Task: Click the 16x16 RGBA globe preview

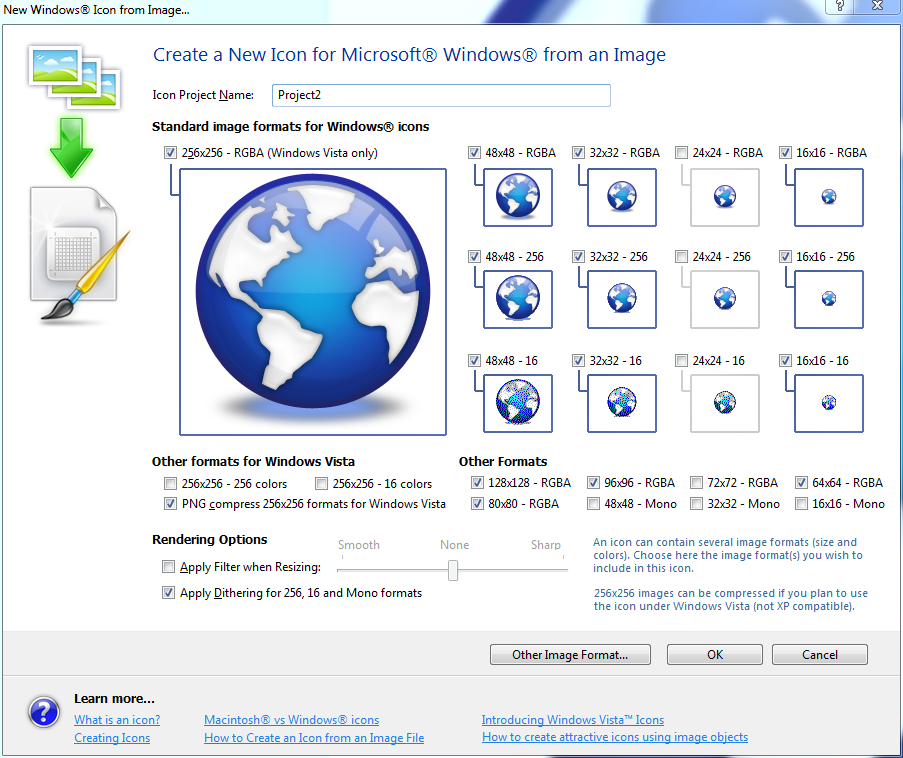Action: point(829,197)
